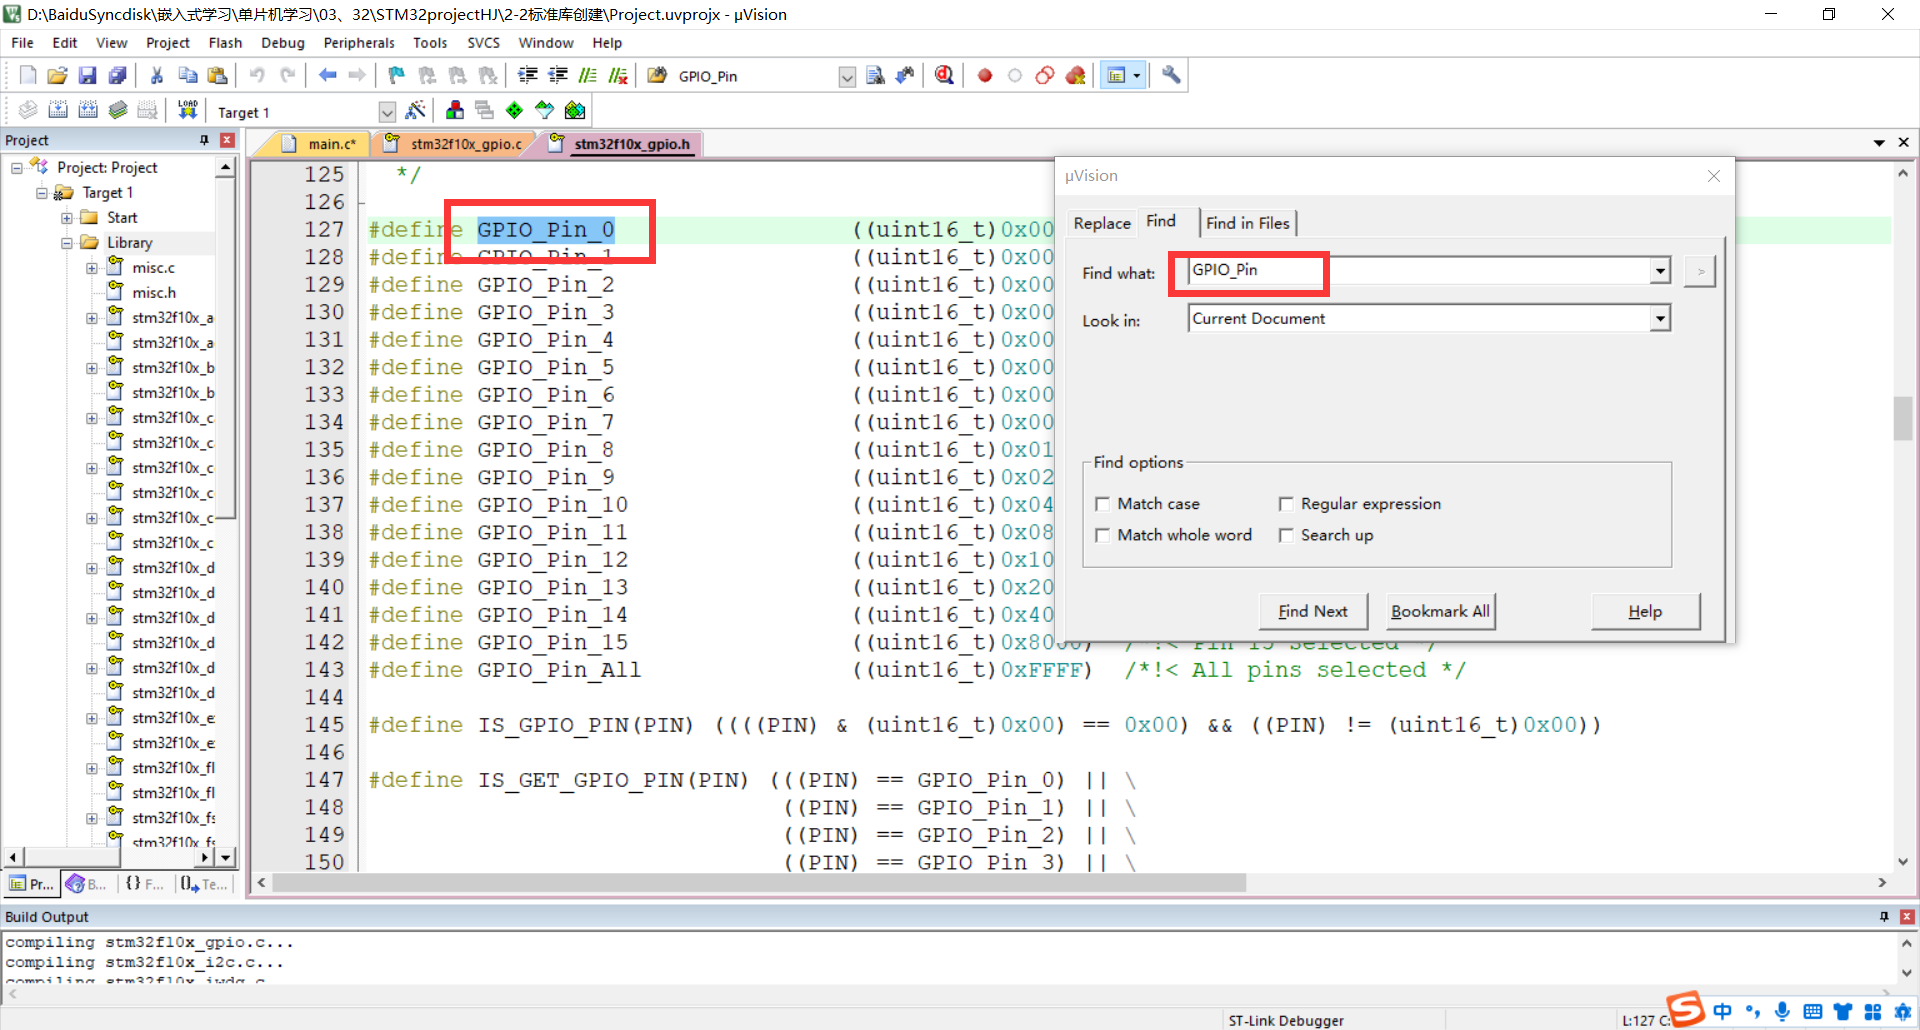Tick the Regular expression checkbox

pos(1286,504)
